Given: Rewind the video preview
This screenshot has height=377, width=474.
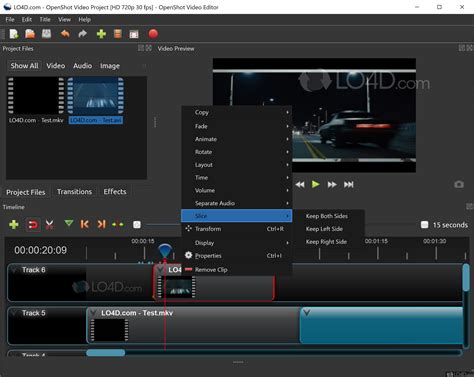Looking at the screenshot, I should [x=300, y=185].
